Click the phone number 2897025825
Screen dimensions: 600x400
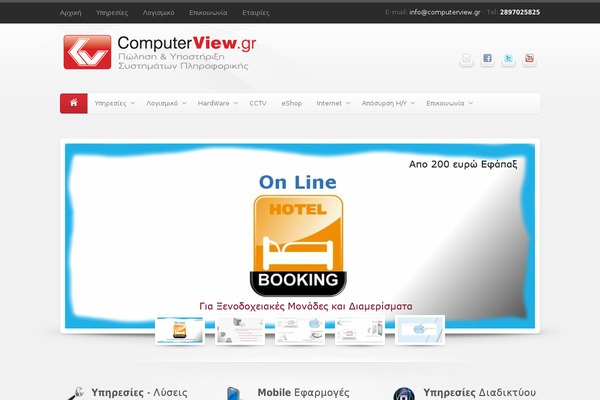point(520,12)
